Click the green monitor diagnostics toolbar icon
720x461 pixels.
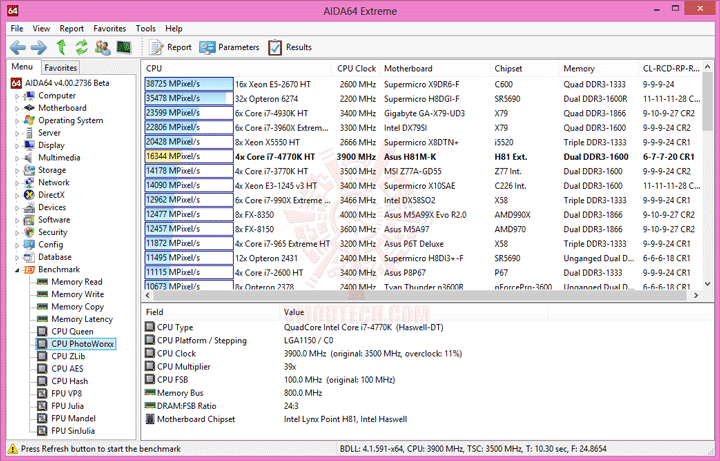click(124, 47)
